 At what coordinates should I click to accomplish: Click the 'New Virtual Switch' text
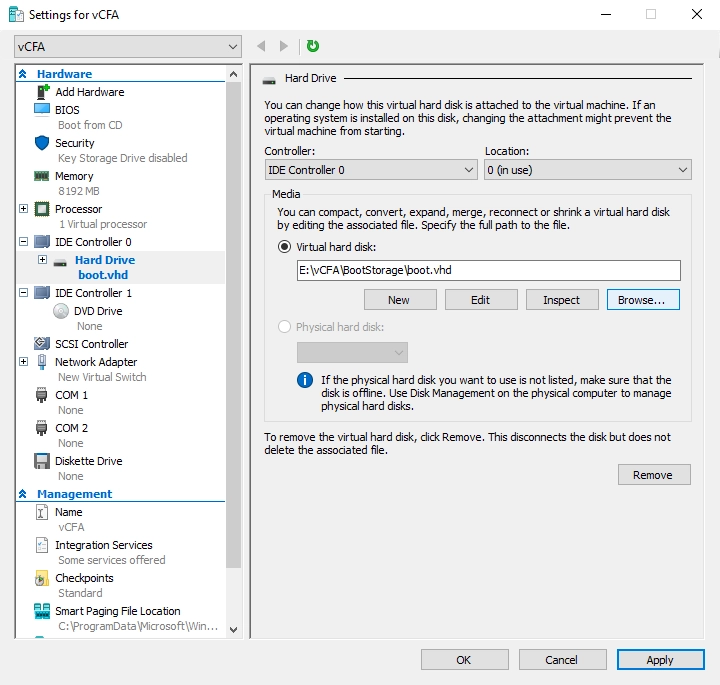102,377
